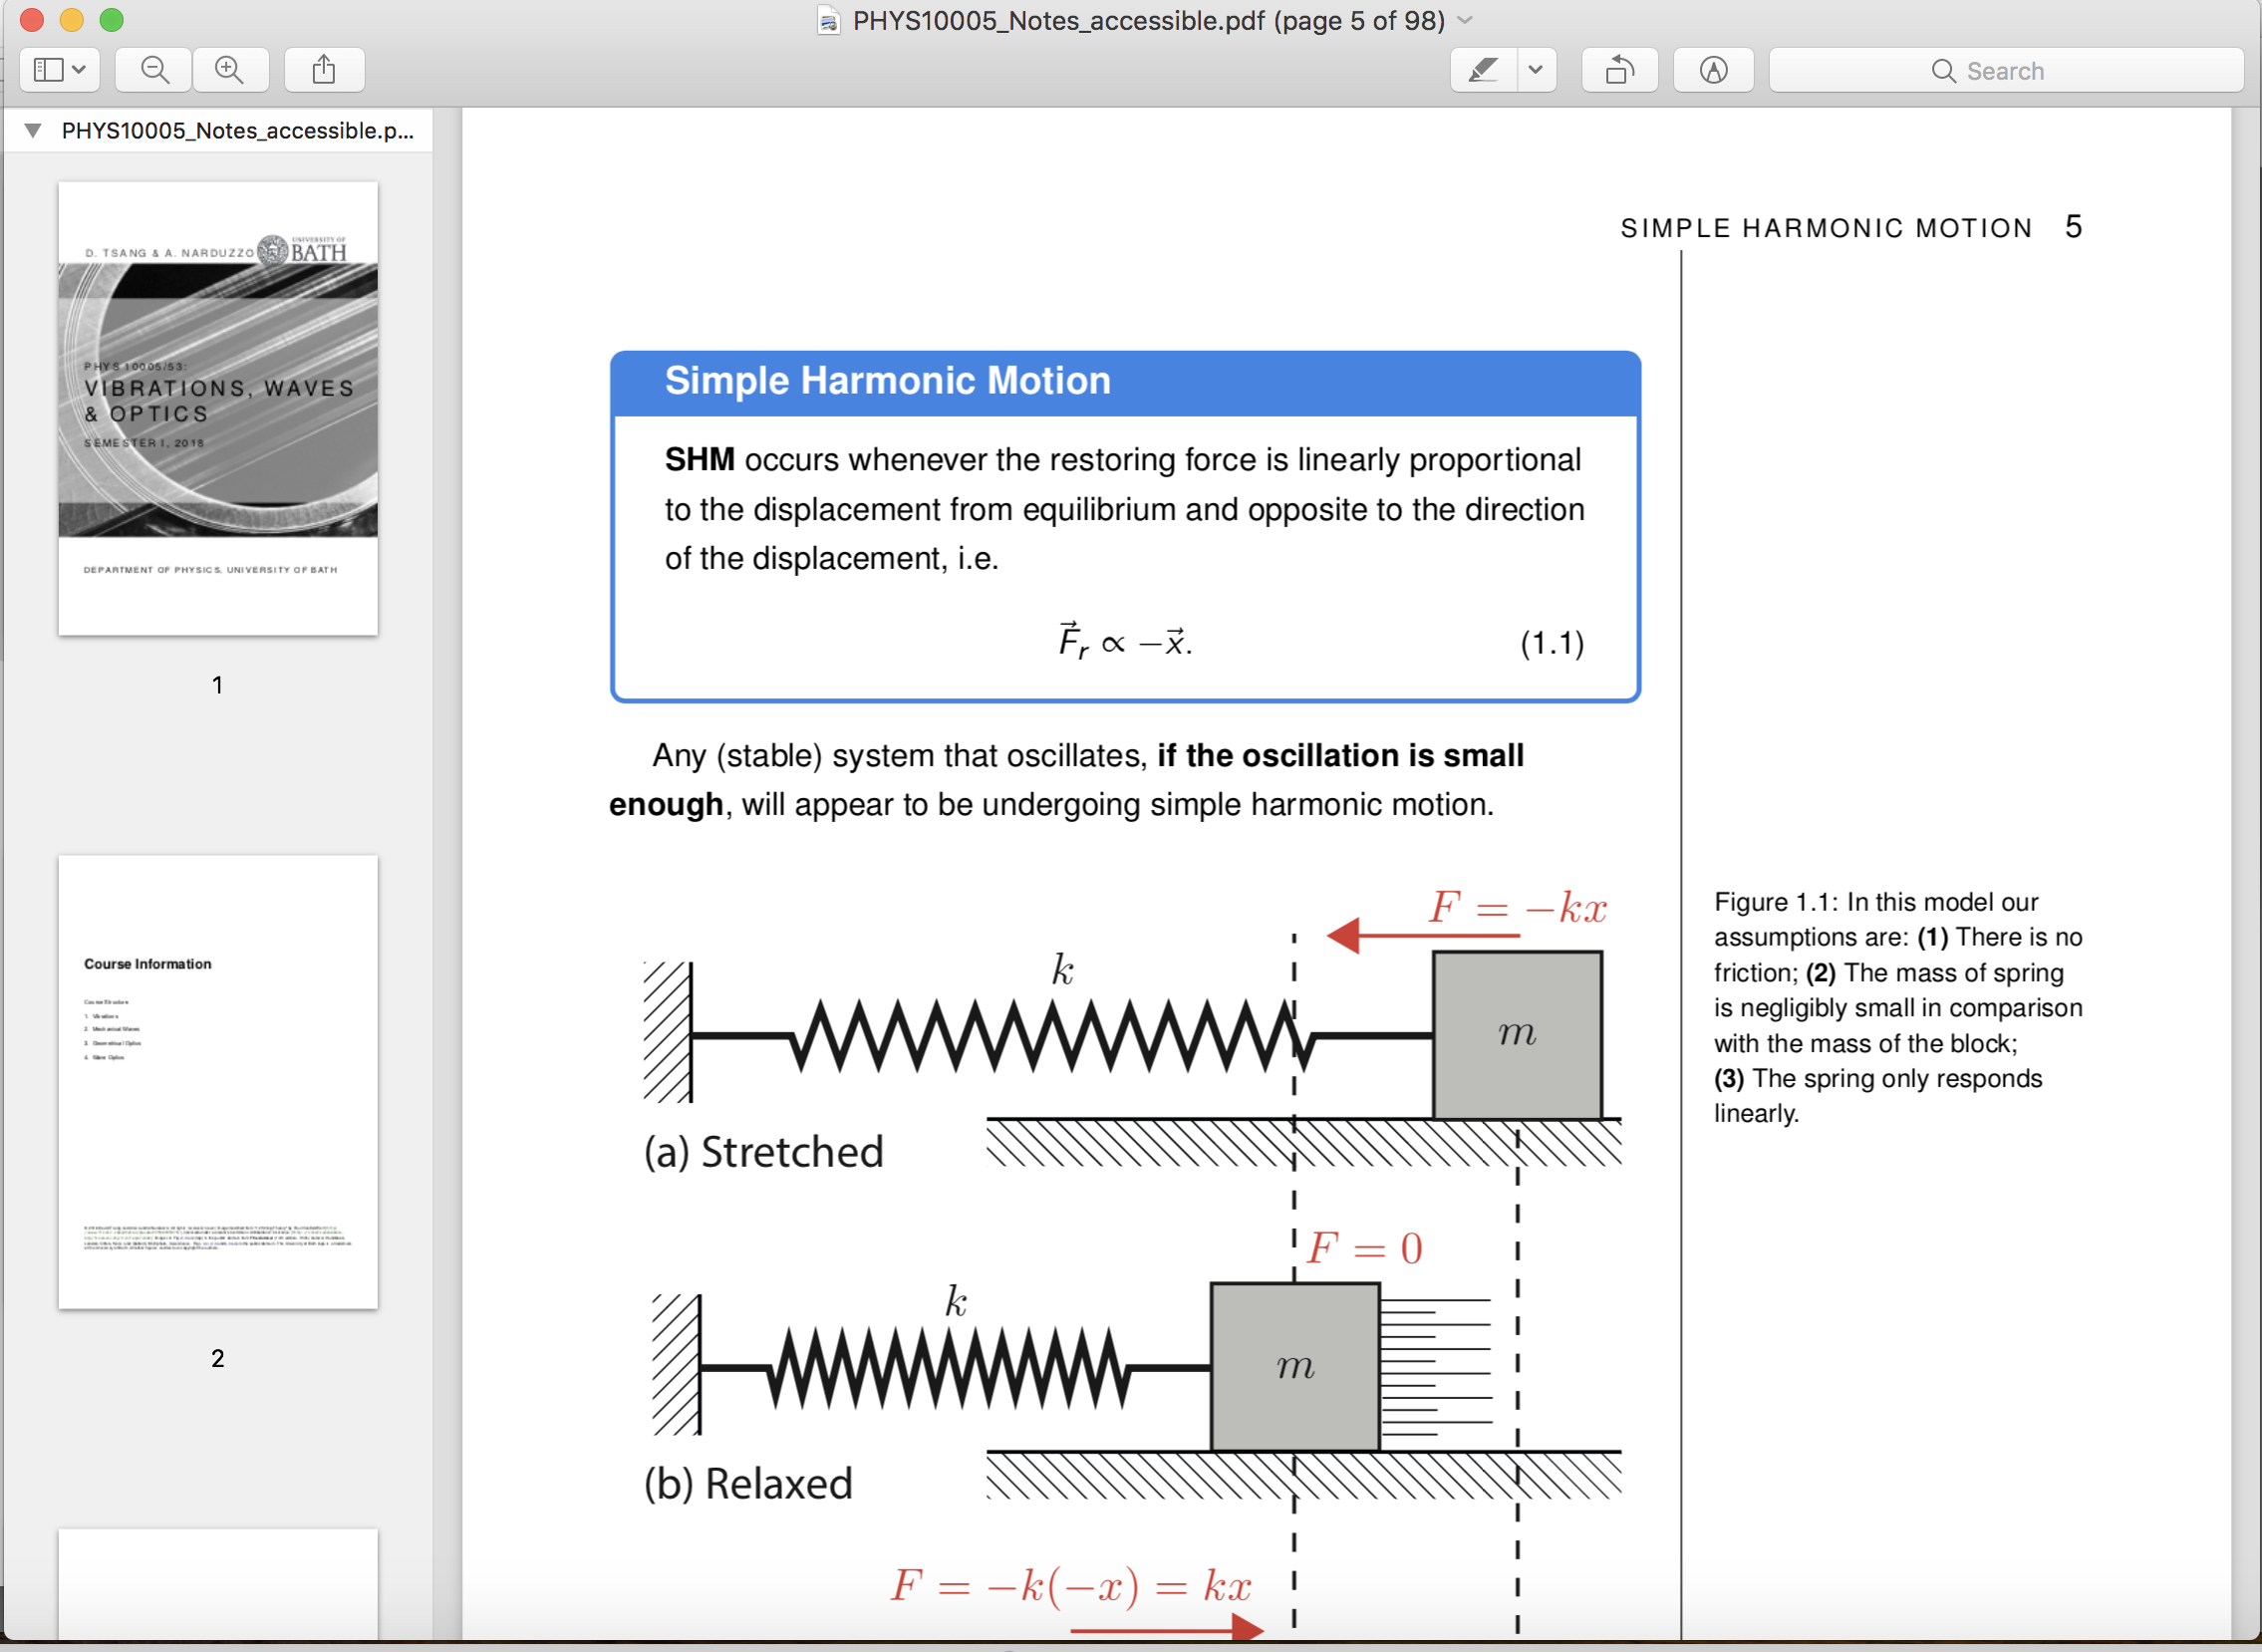This screenshot has height=1652, width=2262.
Task: Click the PDF document icon in title bar
Action: tap(828, 20)
